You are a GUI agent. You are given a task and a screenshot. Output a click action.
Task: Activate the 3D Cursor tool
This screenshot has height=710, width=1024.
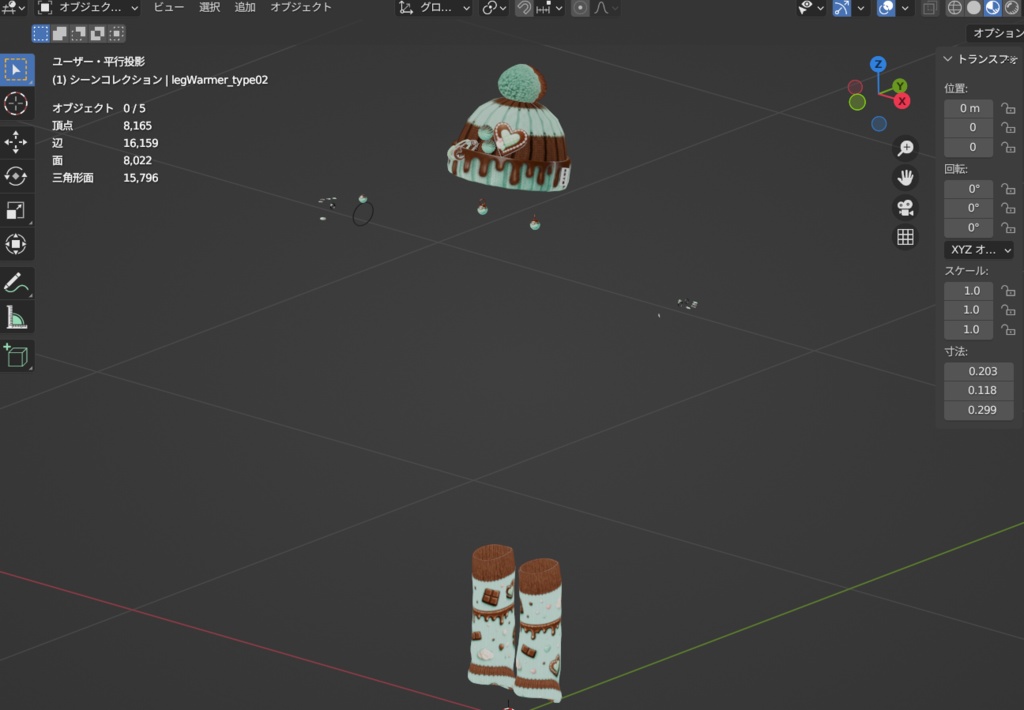[16, 104]
